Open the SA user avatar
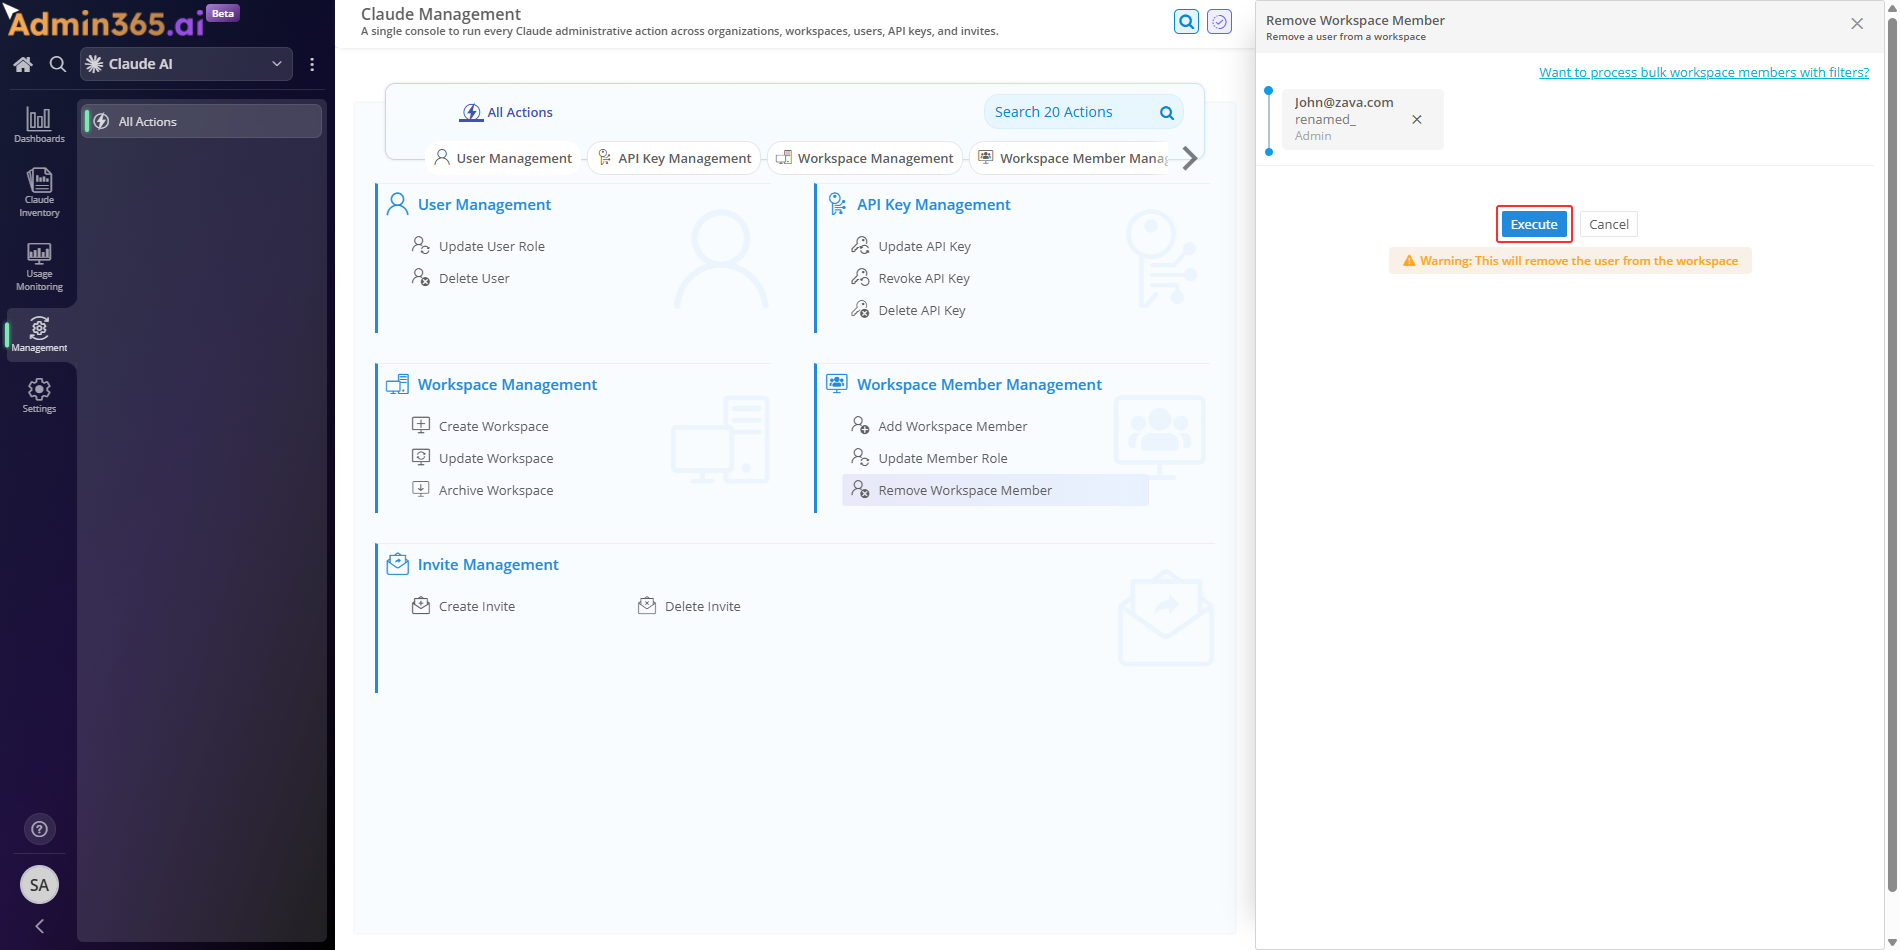 [x=39, y=885]
